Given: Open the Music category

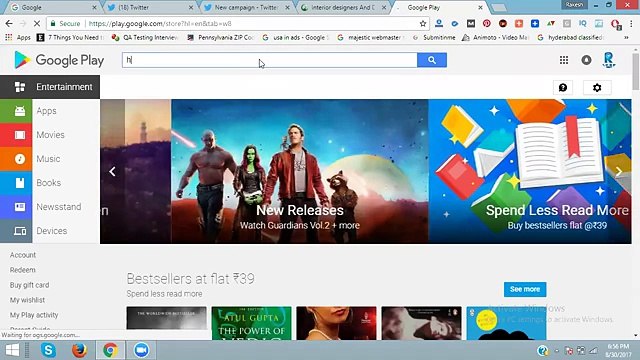Looking at the screenshot, I should pos(48,159).
